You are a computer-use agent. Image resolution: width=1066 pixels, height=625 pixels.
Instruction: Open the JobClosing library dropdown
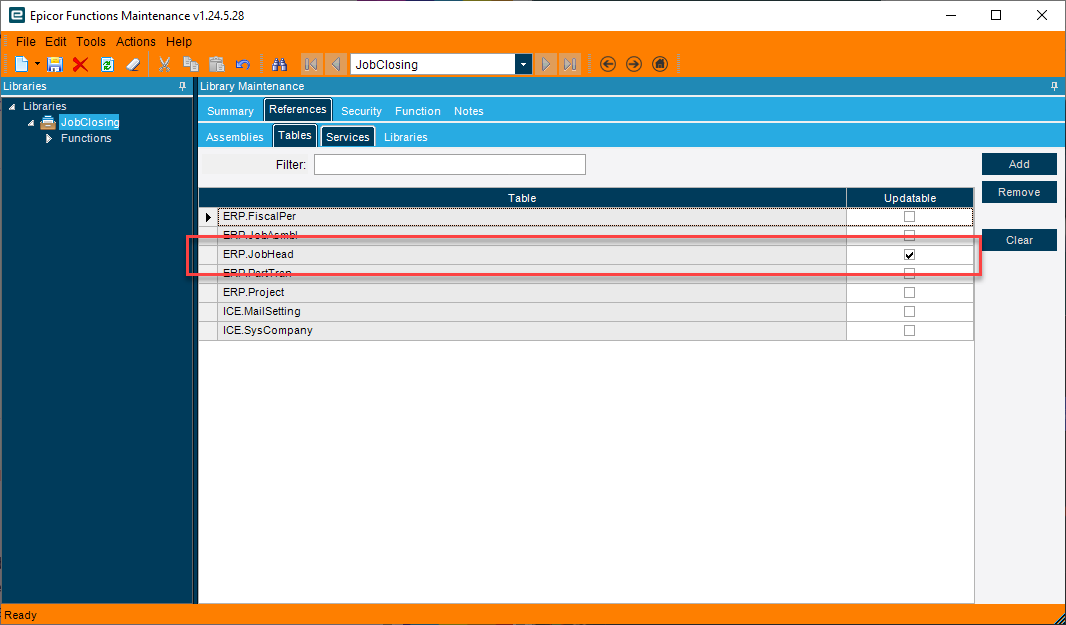[x=523, y=65]
